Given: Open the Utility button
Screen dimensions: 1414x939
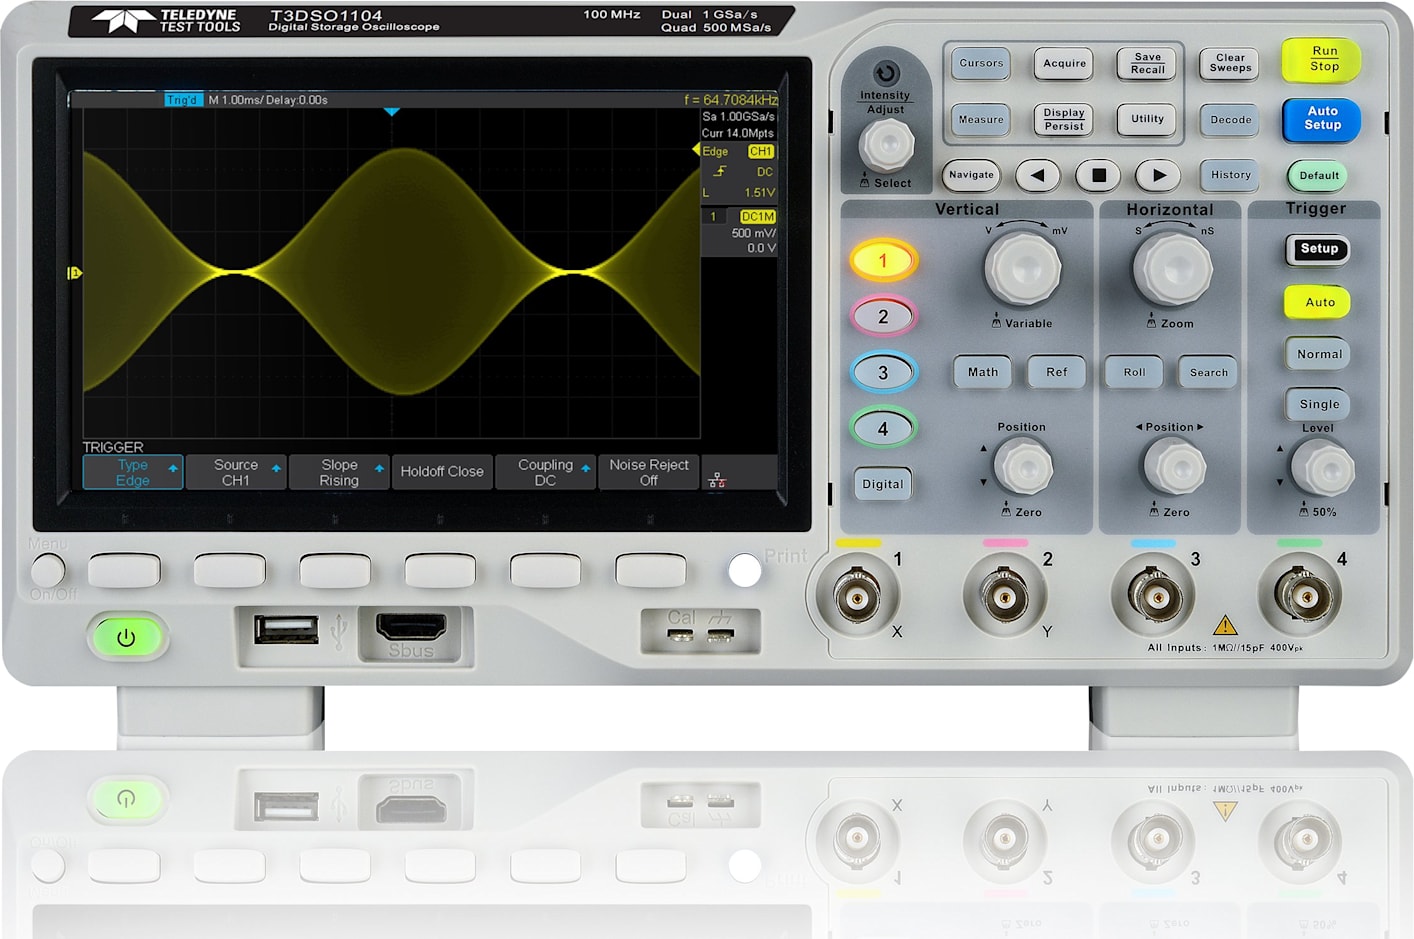Looking at the screenshot, I should [x=1148, y=119].
